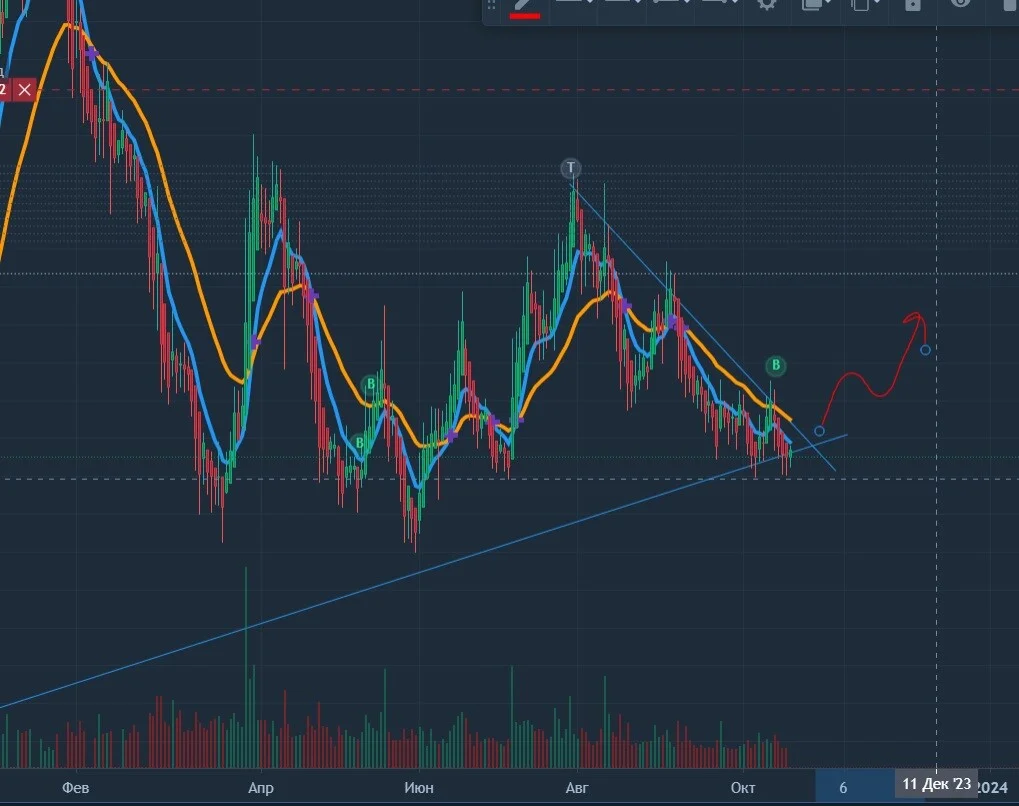Select the B marker on the blue average line
The image size is (1019, 806).
(x=359, y=443)
